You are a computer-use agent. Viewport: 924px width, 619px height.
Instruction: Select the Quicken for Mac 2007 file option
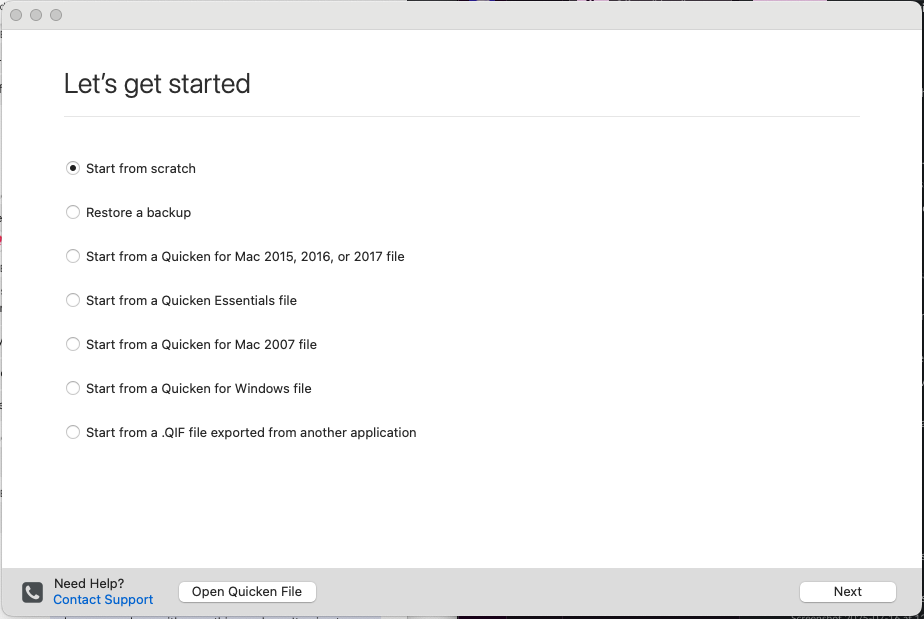tap(72, 344)
